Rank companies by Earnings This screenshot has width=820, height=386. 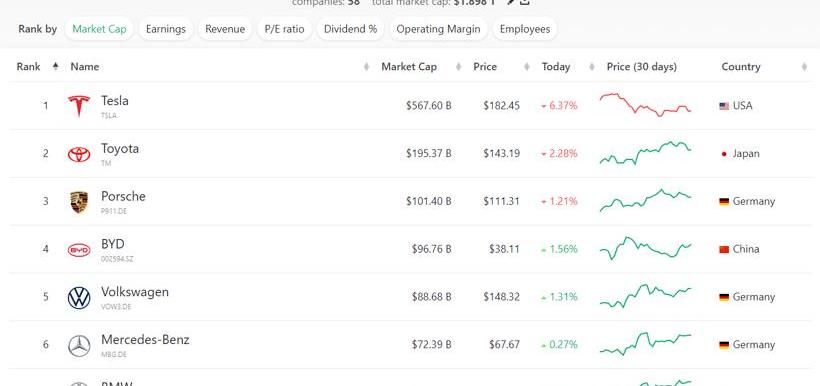(x=166, y=29)
